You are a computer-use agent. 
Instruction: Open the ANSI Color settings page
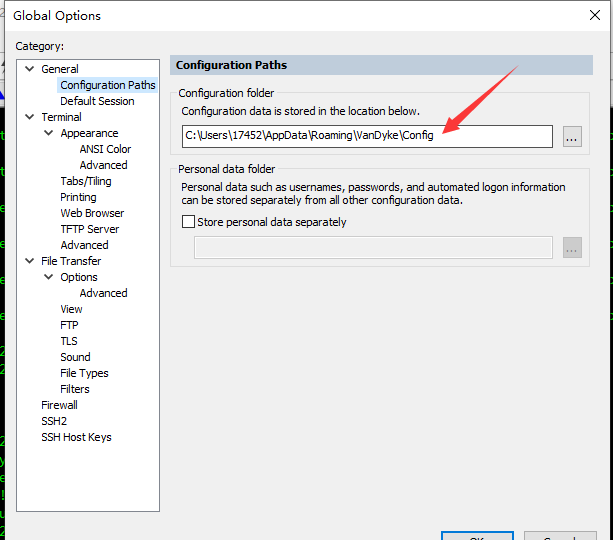[x=105, y=149]
